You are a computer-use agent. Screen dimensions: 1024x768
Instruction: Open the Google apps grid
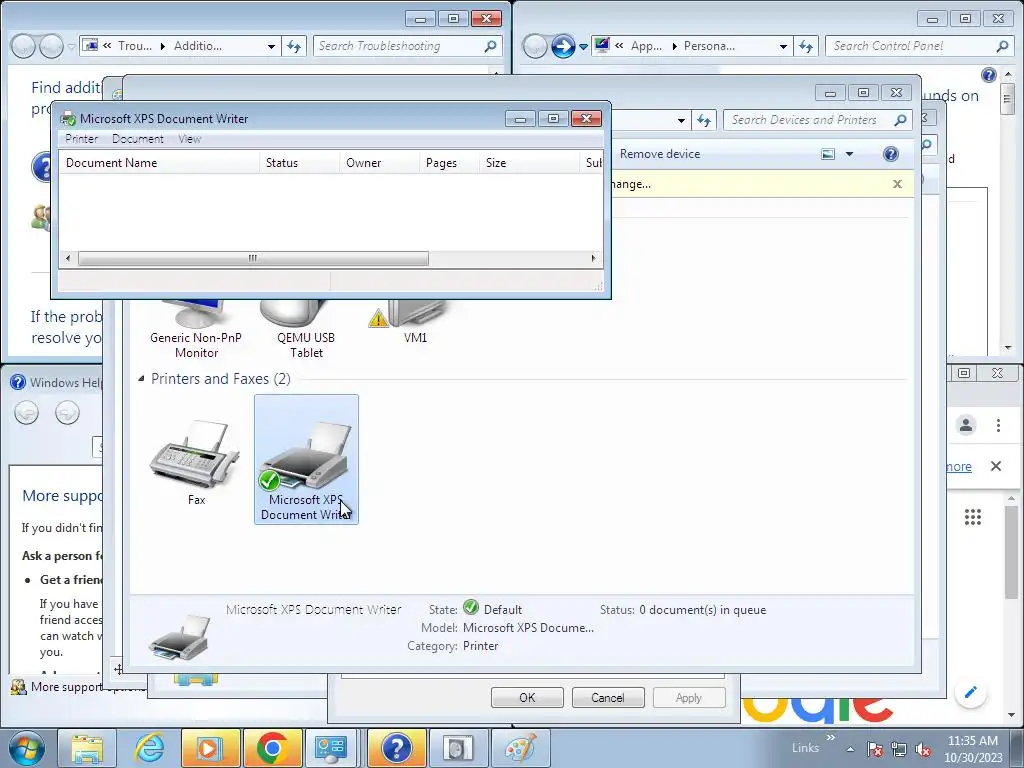tap(973, 517)
